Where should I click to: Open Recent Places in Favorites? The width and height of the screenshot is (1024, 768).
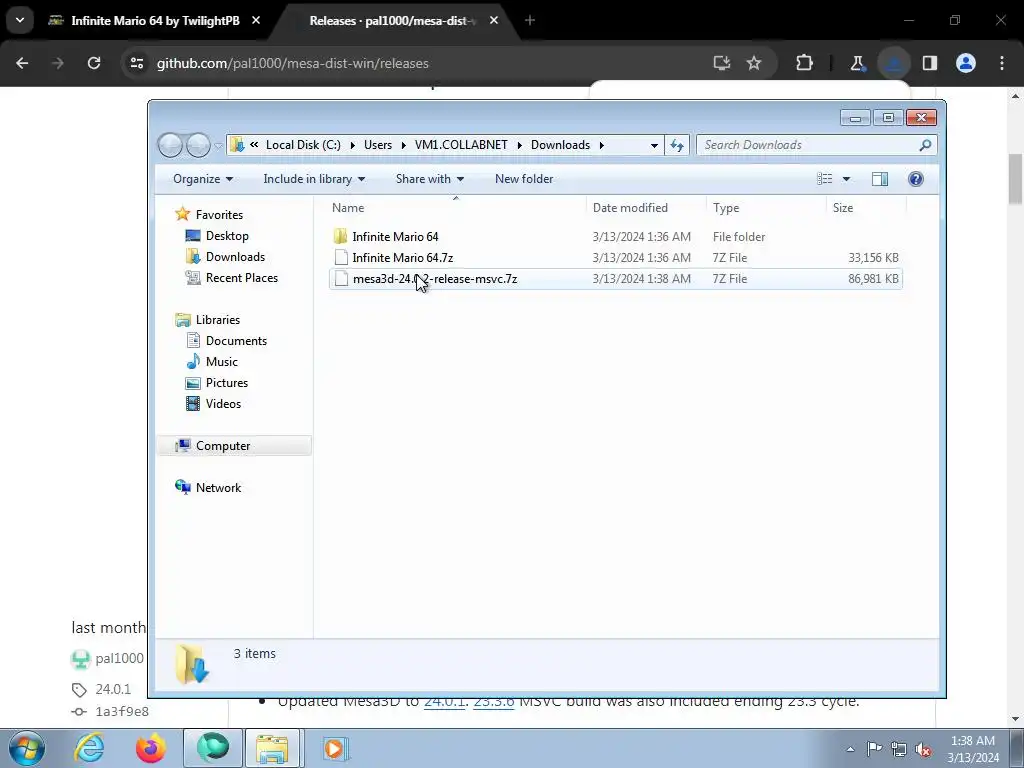point(242,278)
